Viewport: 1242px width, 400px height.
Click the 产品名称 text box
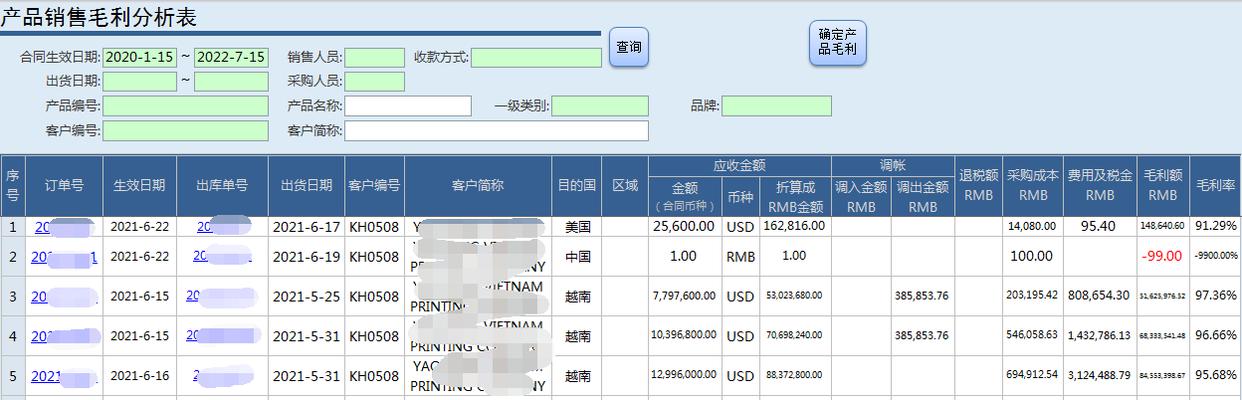click(x=408, y=106)
